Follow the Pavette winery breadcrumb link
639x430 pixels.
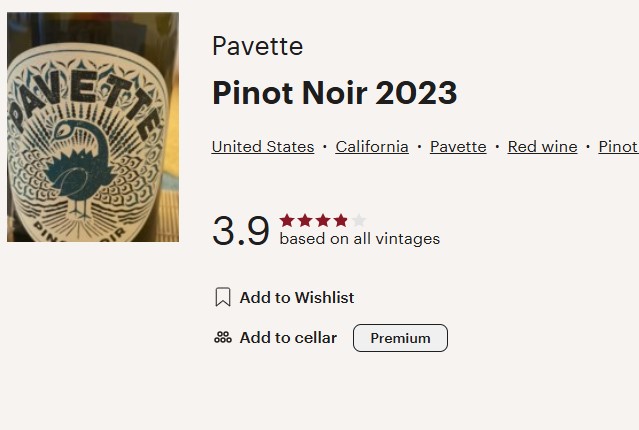pos(458,147)
